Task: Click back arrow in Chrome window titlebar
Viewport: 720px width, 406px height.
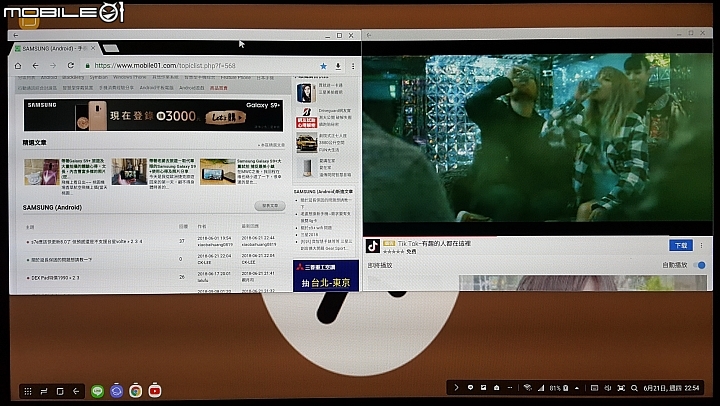Action: (16, 35)
